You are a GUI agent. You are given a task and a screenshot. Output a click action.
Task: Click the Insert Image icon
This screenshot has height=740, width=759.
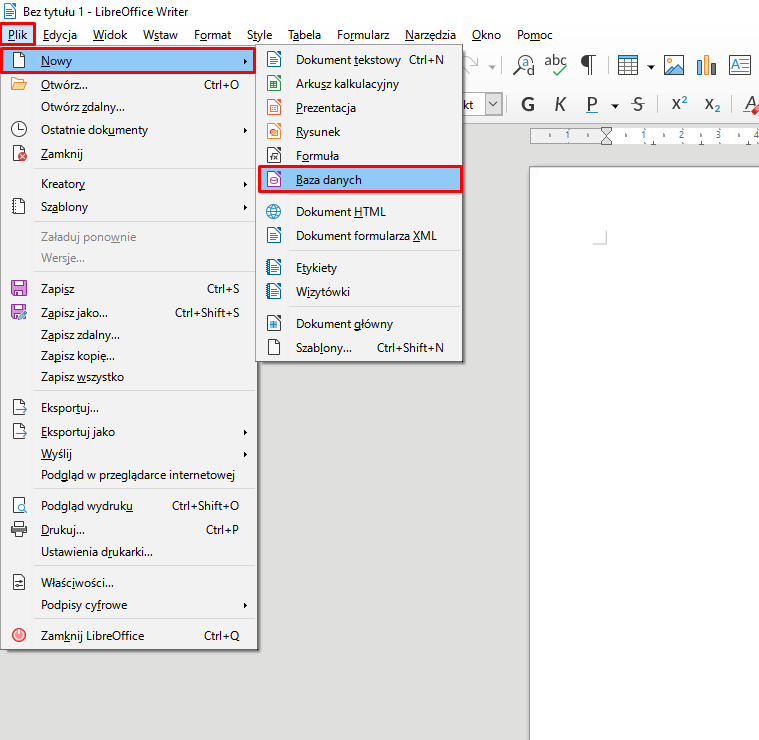coord(674,65)
